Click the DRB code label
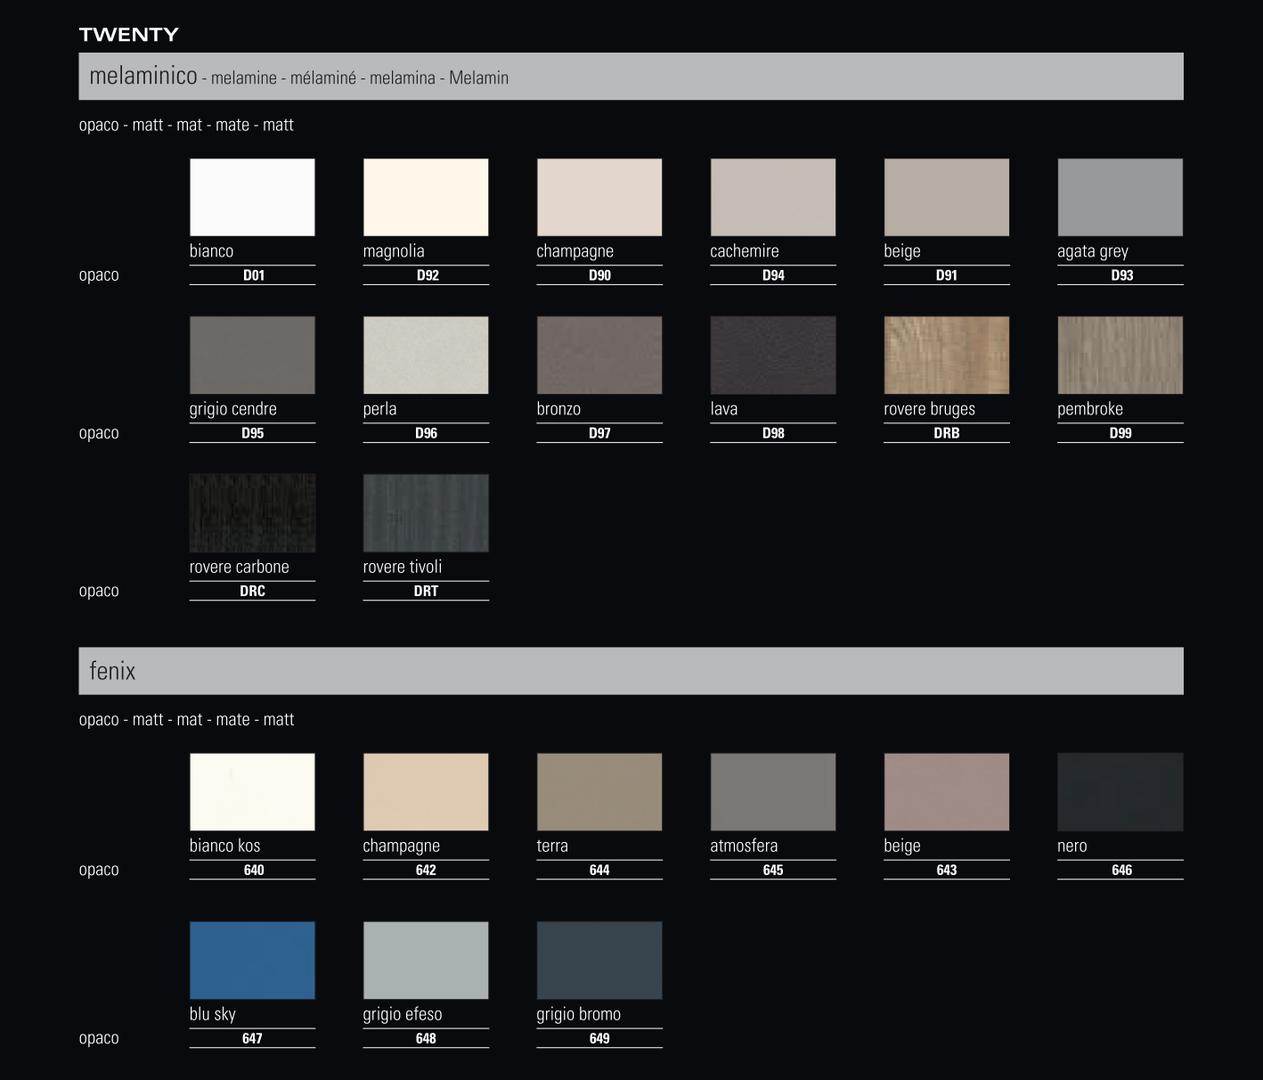The image size is (1263, 1080). [947, 433]
